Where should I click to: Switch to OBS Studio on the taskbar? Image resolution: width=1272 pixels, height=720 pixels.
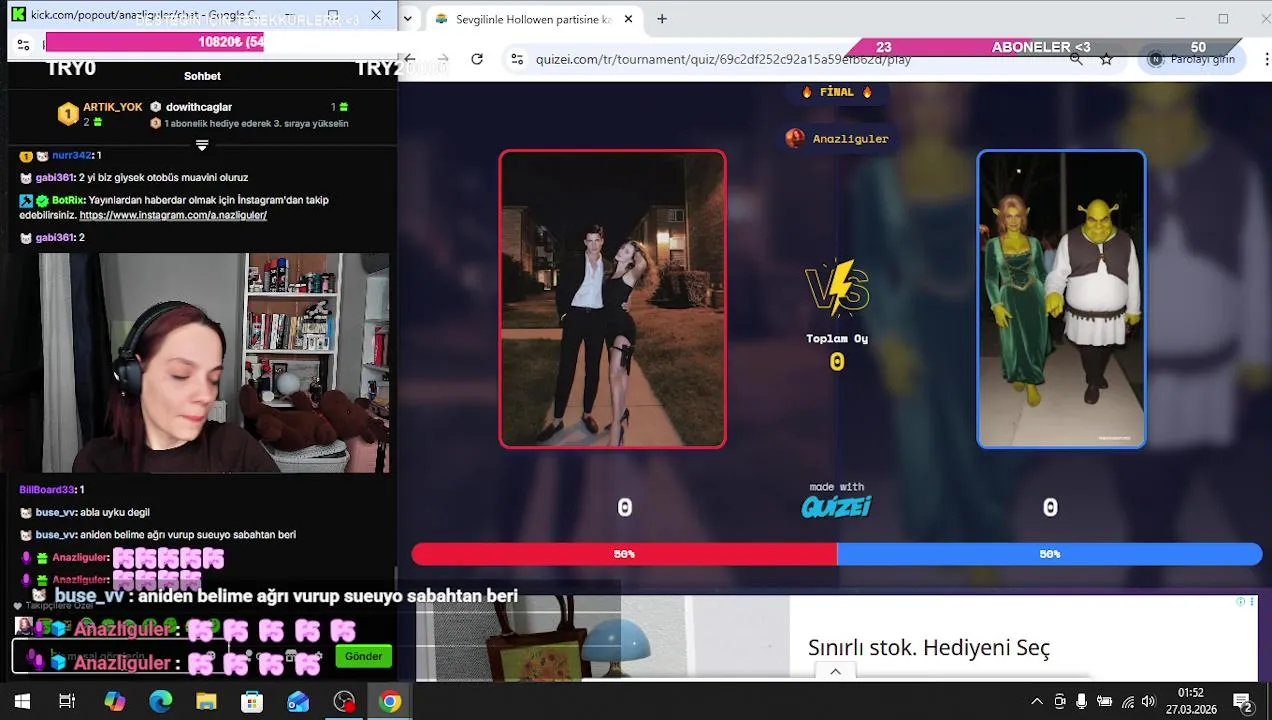[344, 702]
